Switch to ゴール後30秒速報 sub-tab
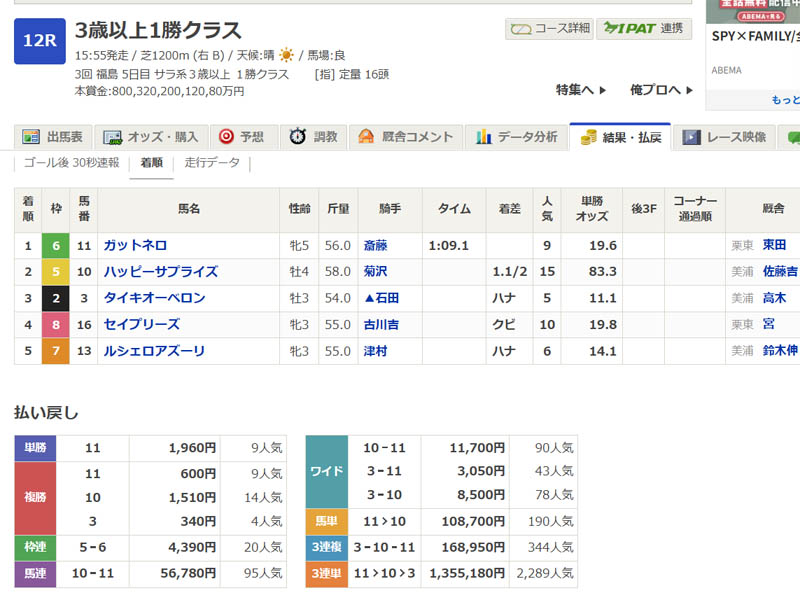The height and width of the screenshot is (600, 800). (70, 162)
